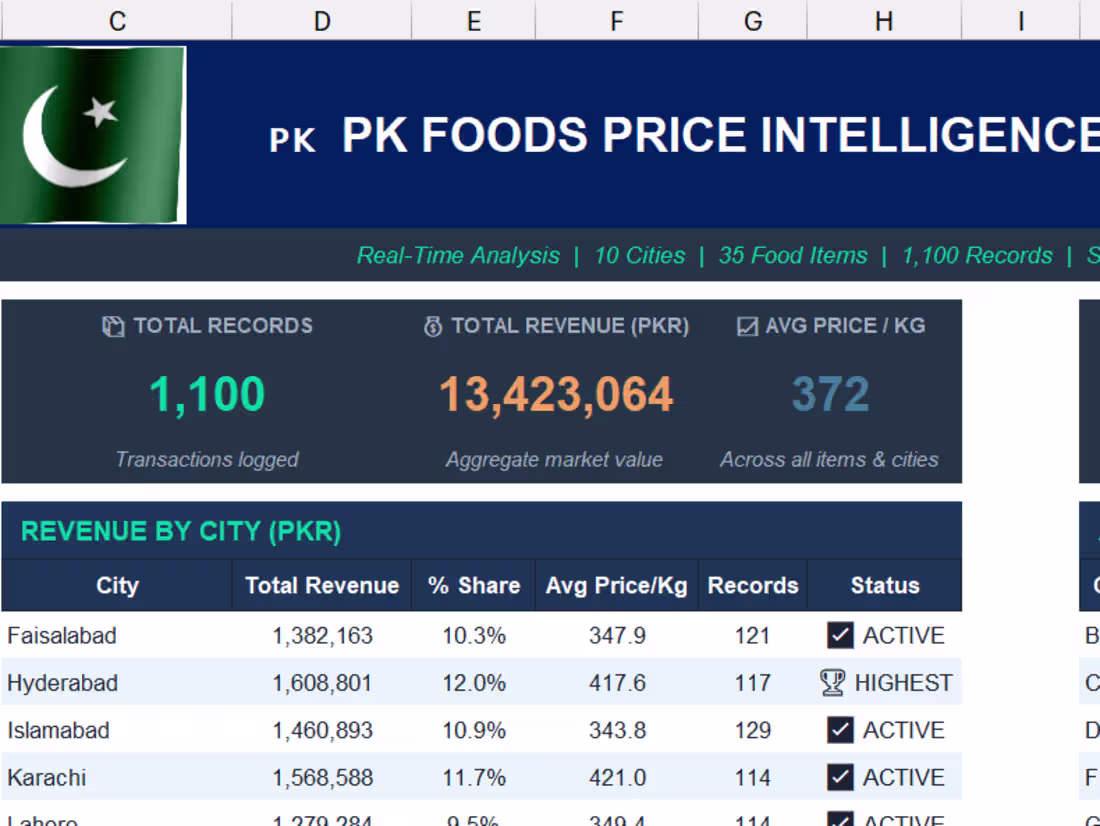The height and width of the screenshot is (826, 1100).
Task: Click the REVENUE BY CITY (PKR) section title
Action: 181,532
